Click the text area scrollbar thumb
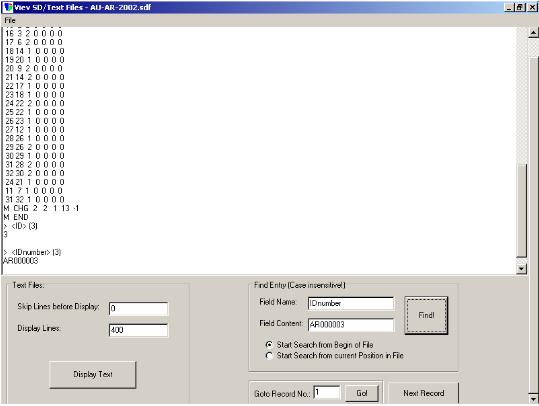This screenshot has width=539, height=406. click(x=521, y=210)
